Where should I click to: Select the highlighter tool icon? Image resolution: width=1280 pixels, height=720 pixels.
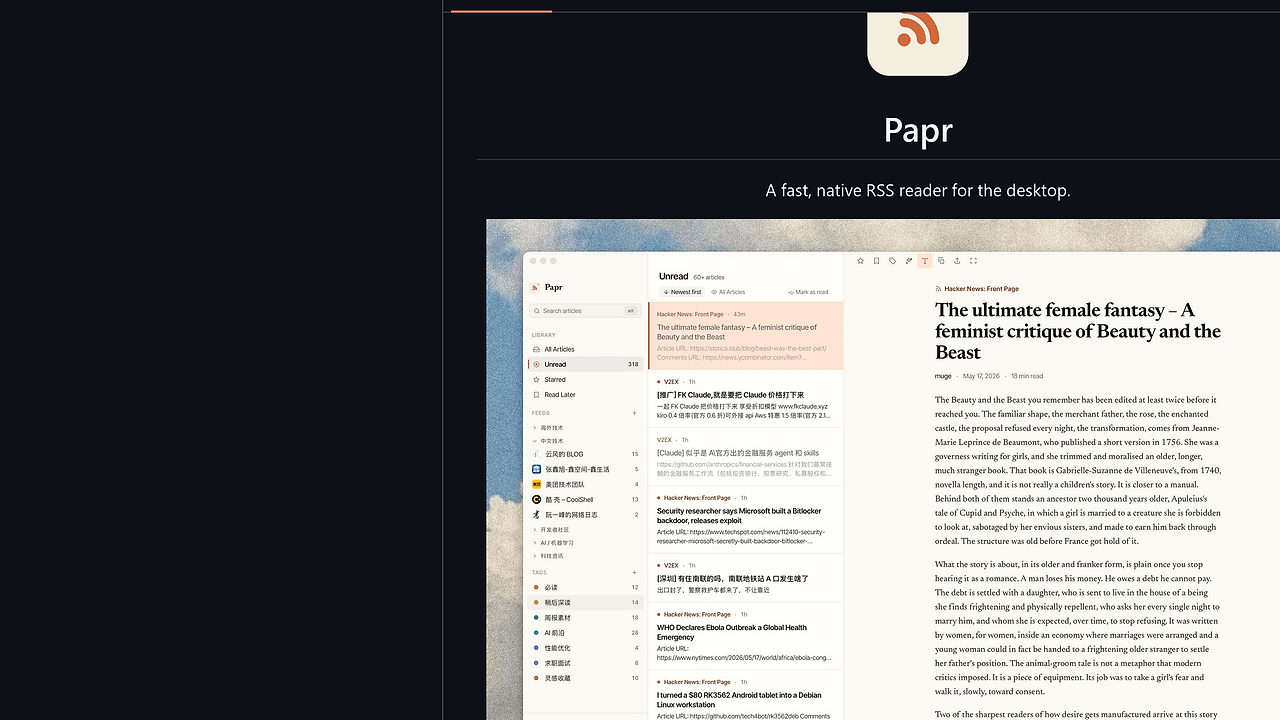pos(908,261)
